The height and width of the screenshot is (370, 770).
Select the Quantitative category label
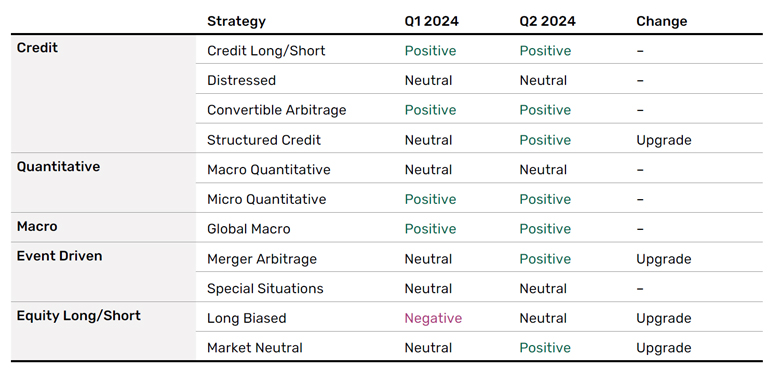point(58,167)
